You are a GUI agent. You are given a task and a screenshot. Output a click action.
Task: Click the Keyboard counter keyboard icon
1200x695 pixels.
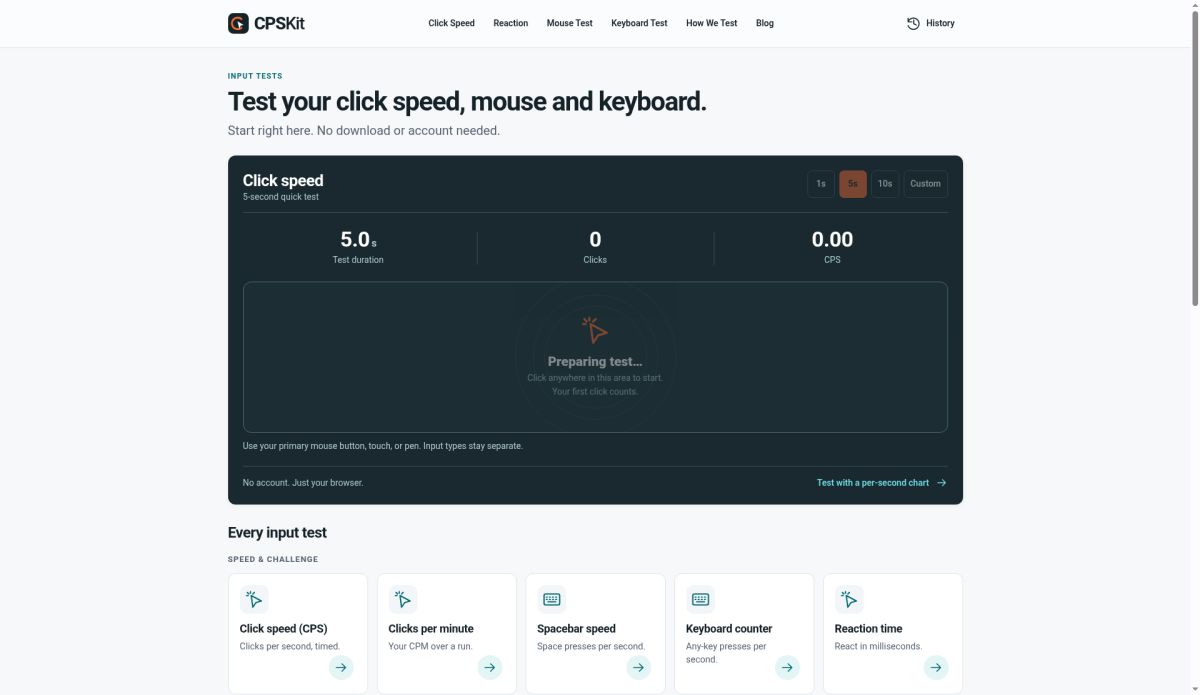tap(700, 599)
